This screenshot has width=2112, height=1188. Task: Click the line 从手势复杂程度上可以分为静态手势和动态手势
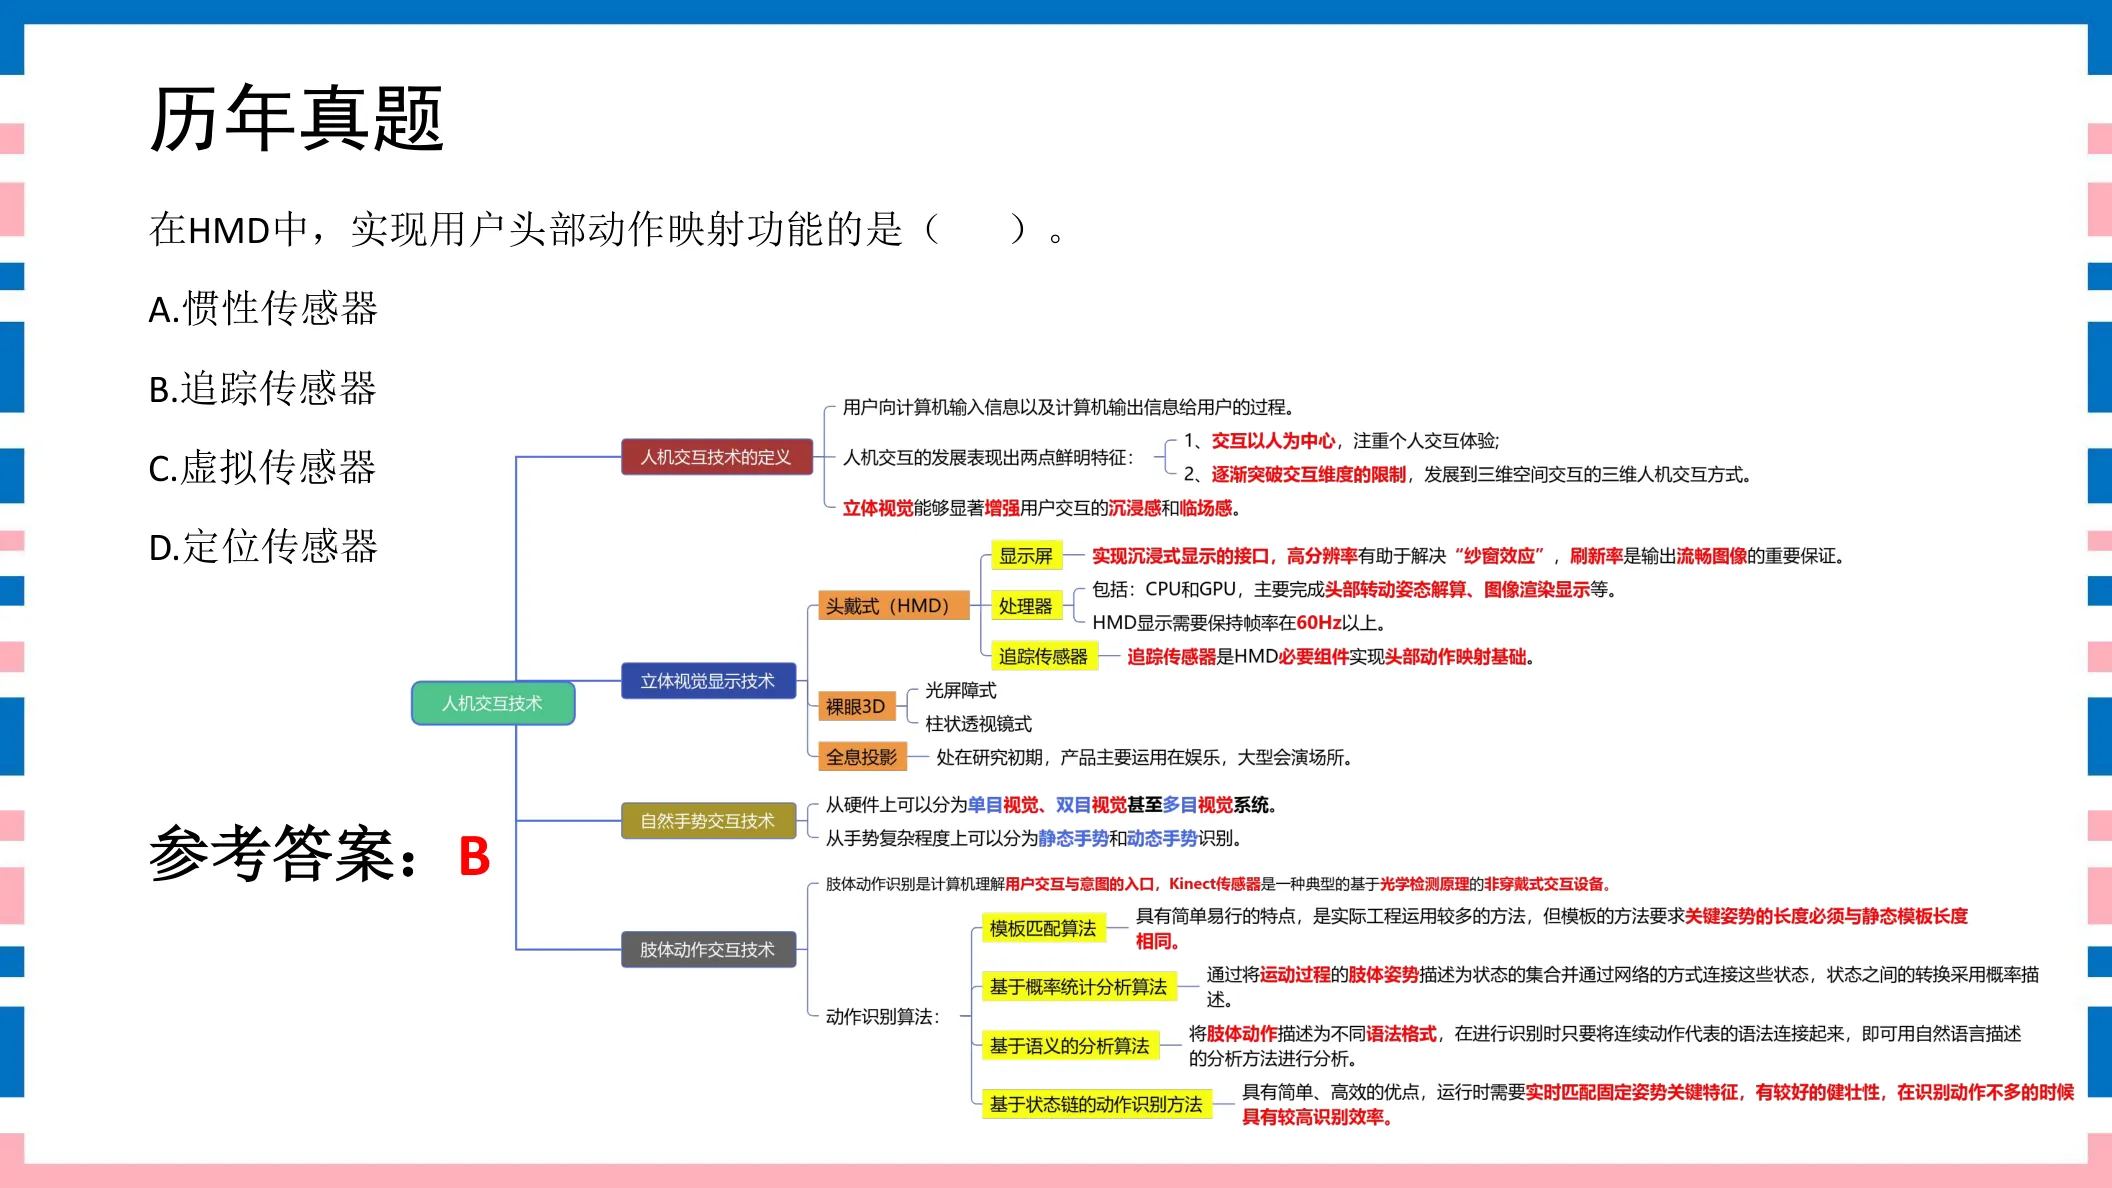(1034, 838)
